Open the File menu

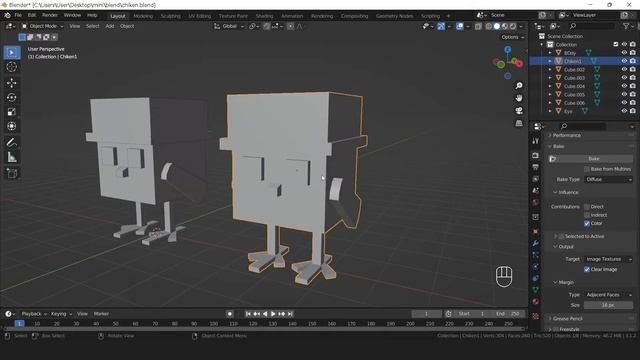tap(18, 16)
